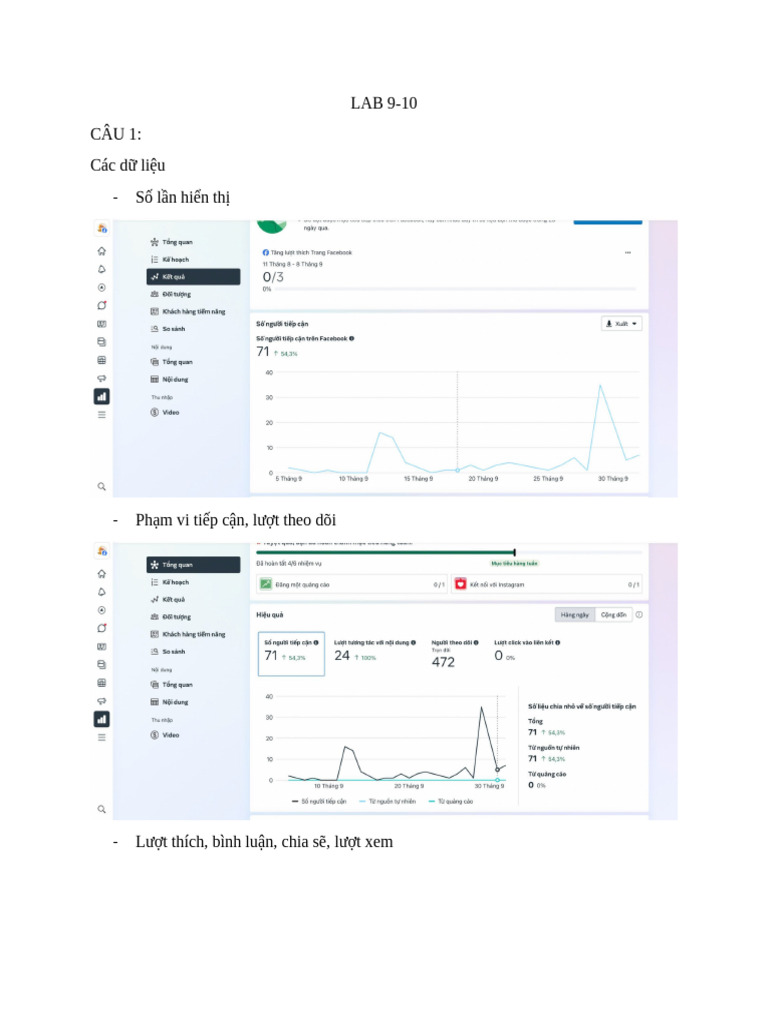Click the notifications bell in the first screenshot
768x1024 pixels.
click(101, 269)
